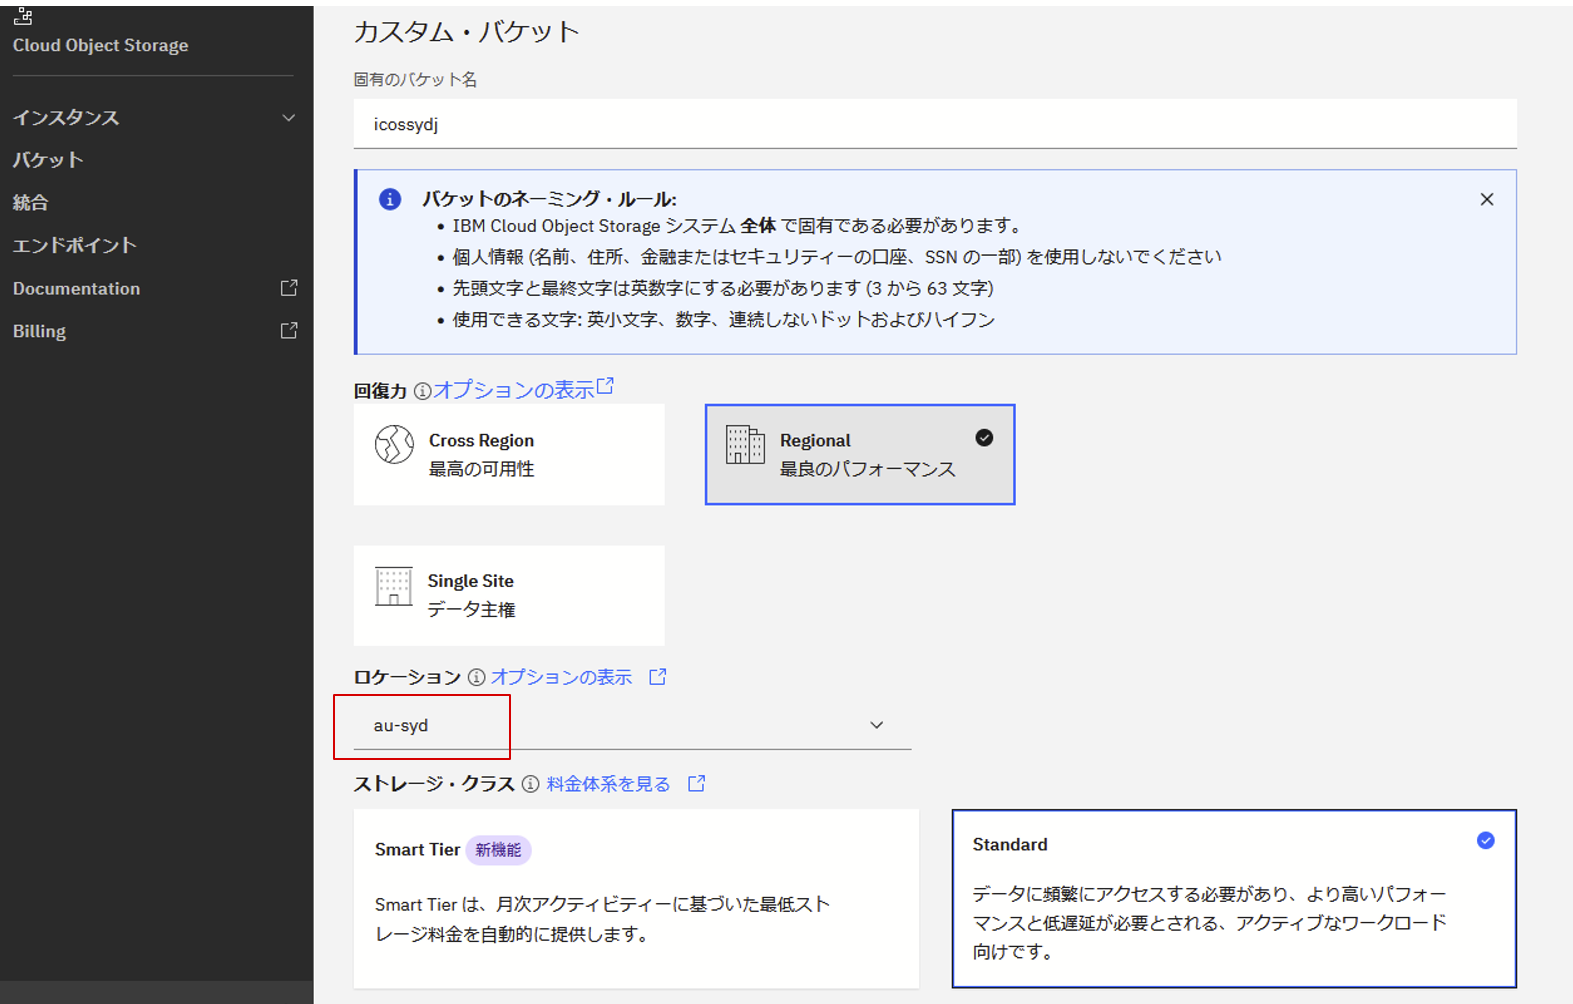Click the blue info icon in naming rules

click(390, 199)
